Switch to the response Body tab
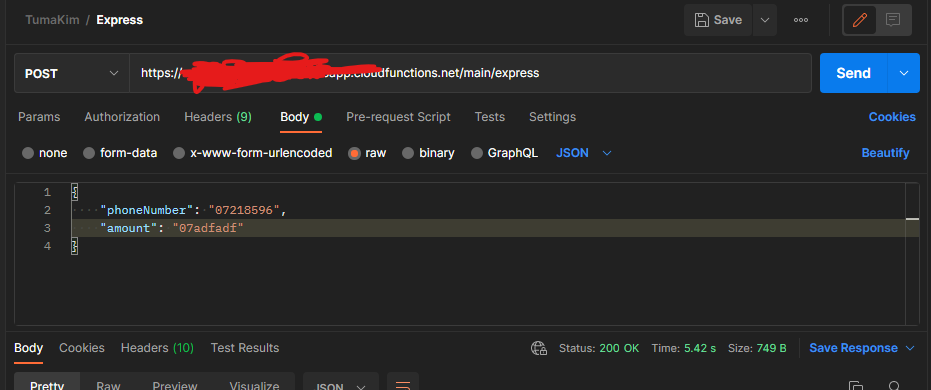This screenshot has width=931, height=390. pyautogui.click(x=28, y=348)
